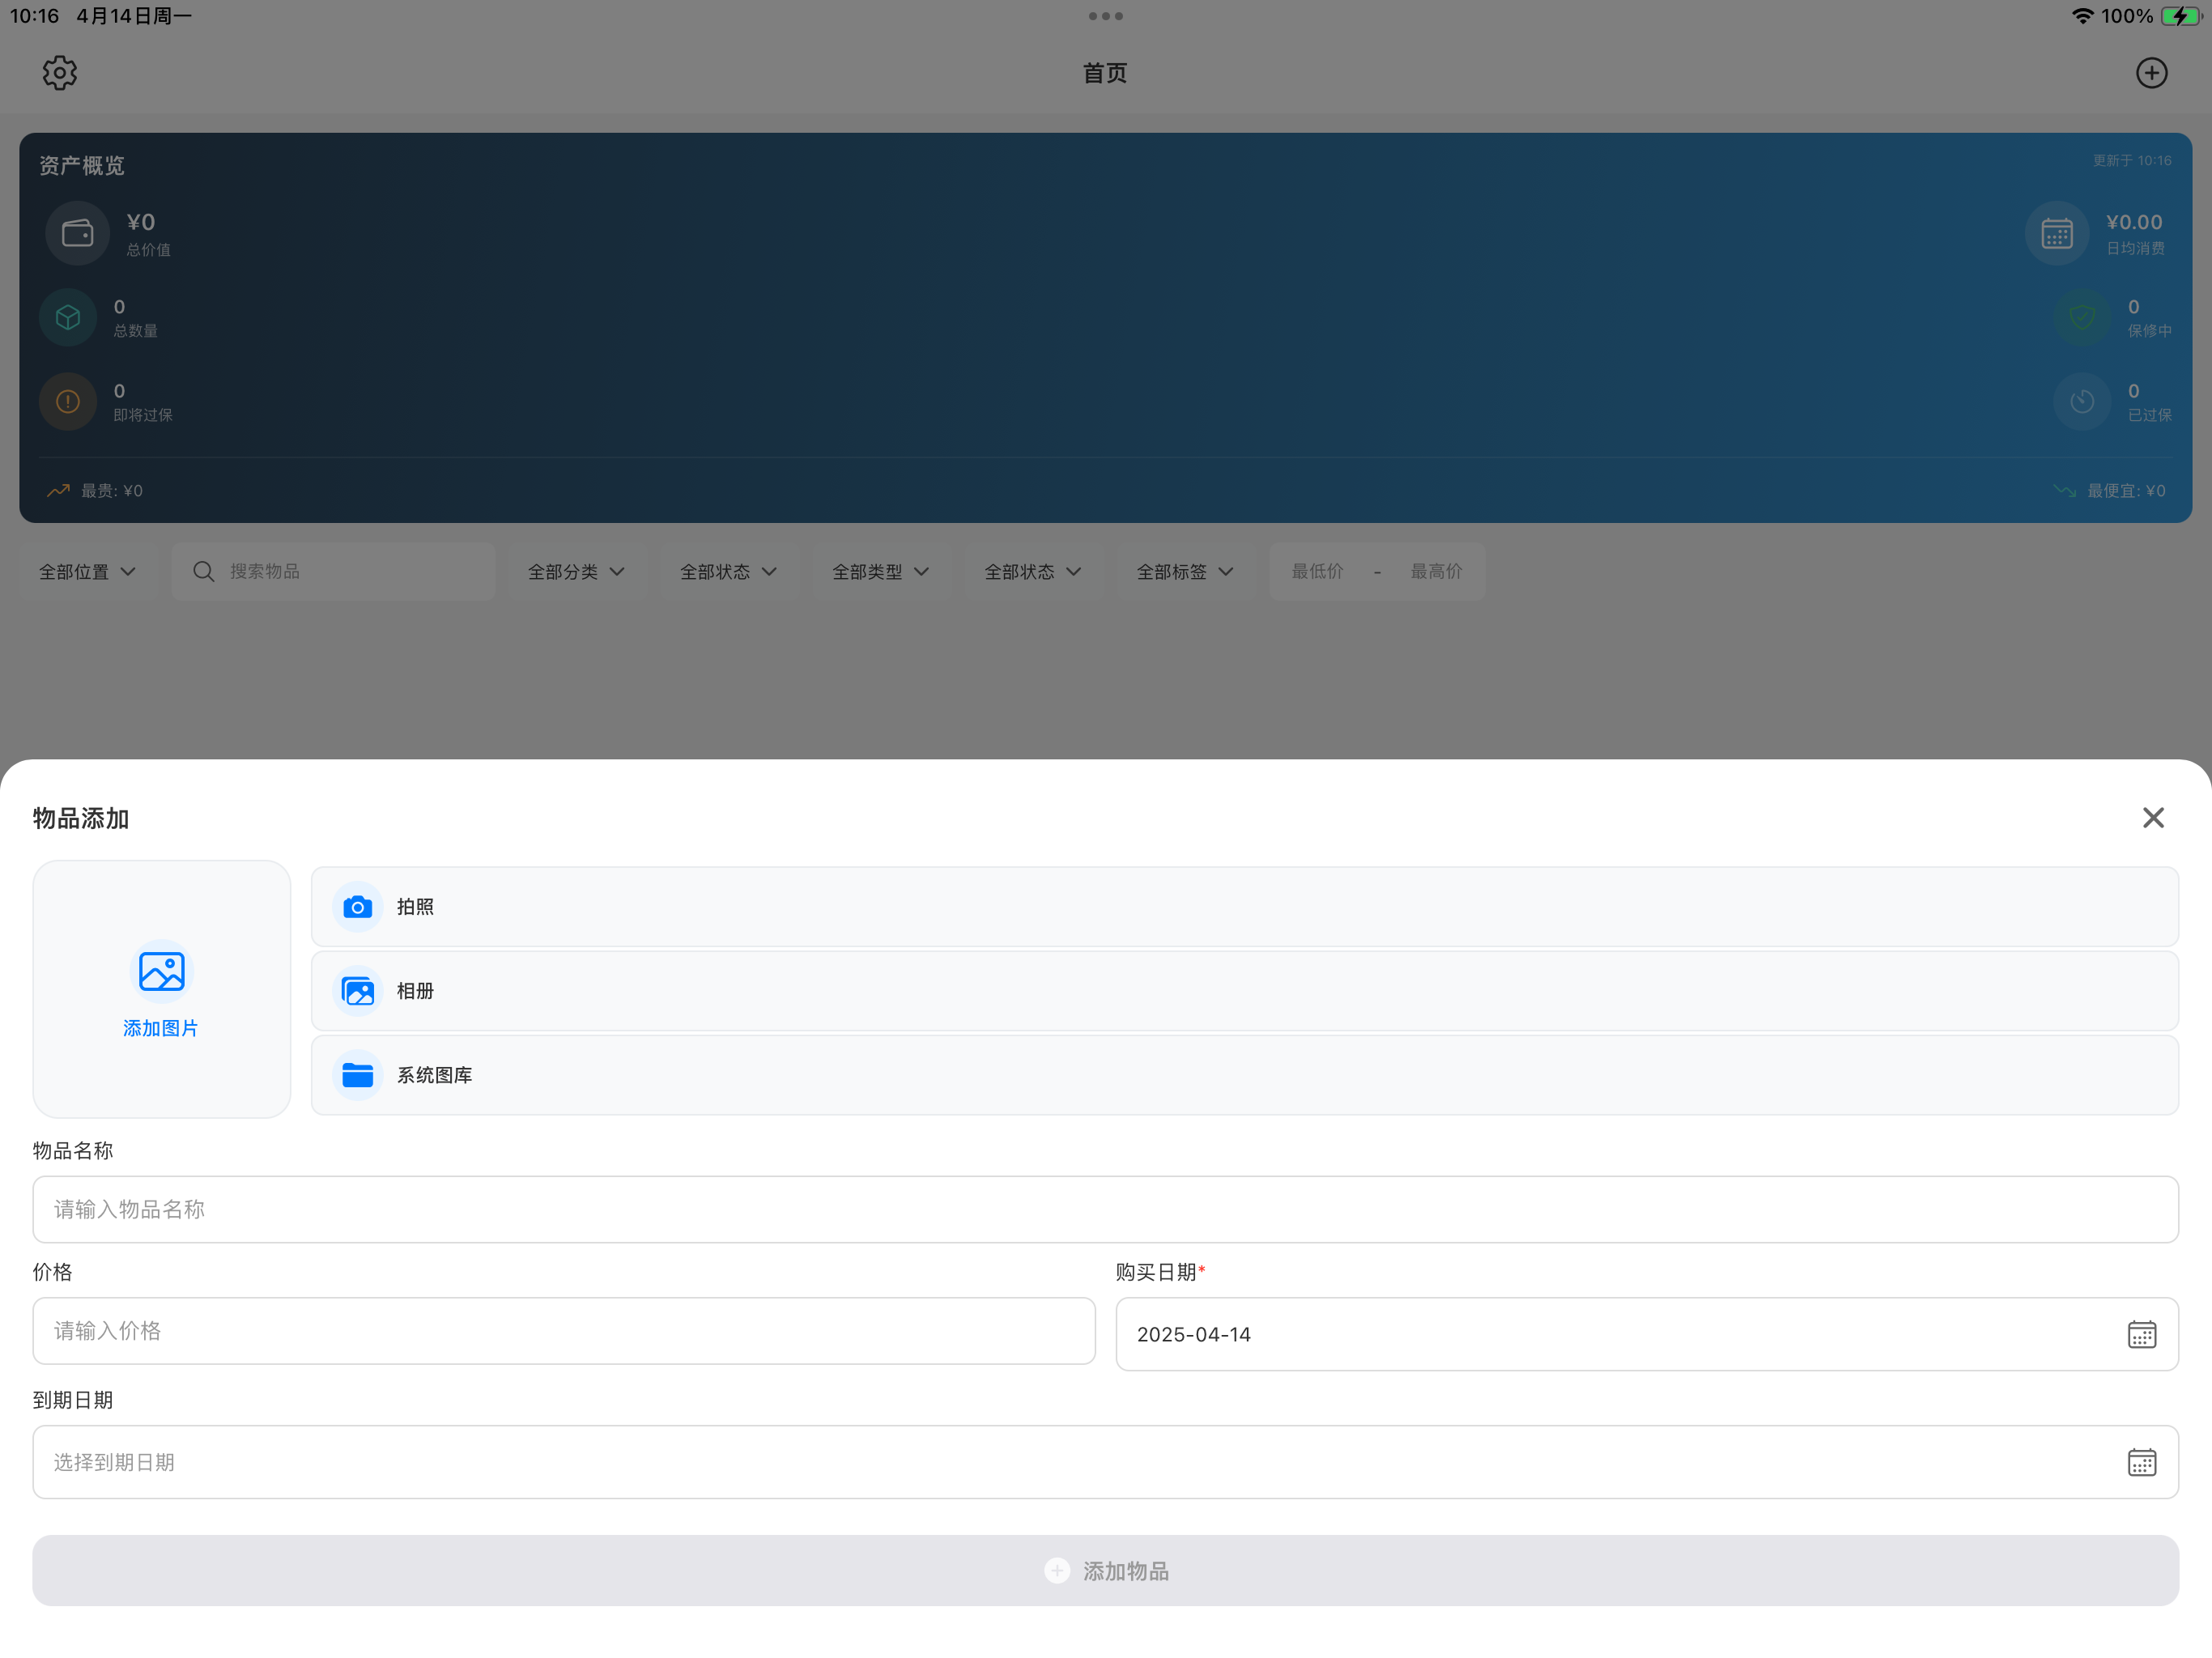Tap the calendar icon beside 日均消费
The width and height of the screenshot is (2212, 1658).
coord(2057,234)
